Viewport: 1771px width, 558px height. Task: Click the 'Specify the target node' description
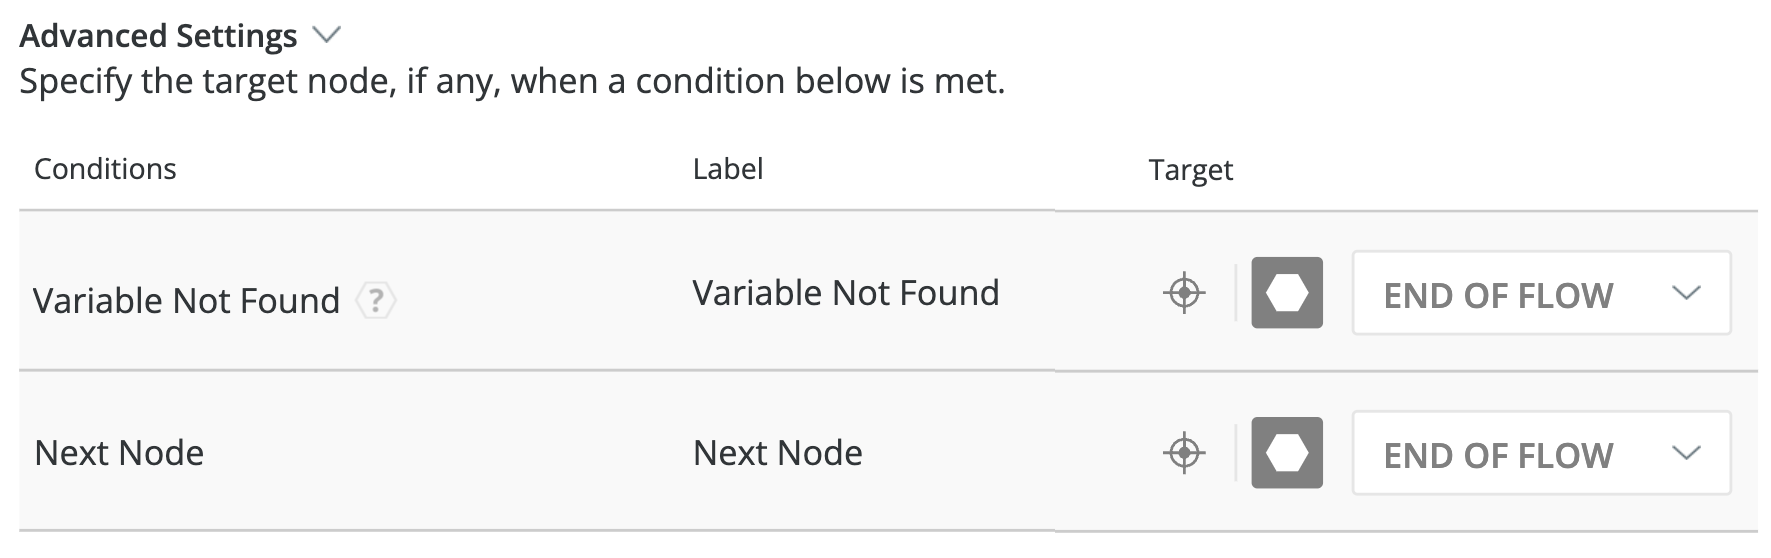(512, 81)
